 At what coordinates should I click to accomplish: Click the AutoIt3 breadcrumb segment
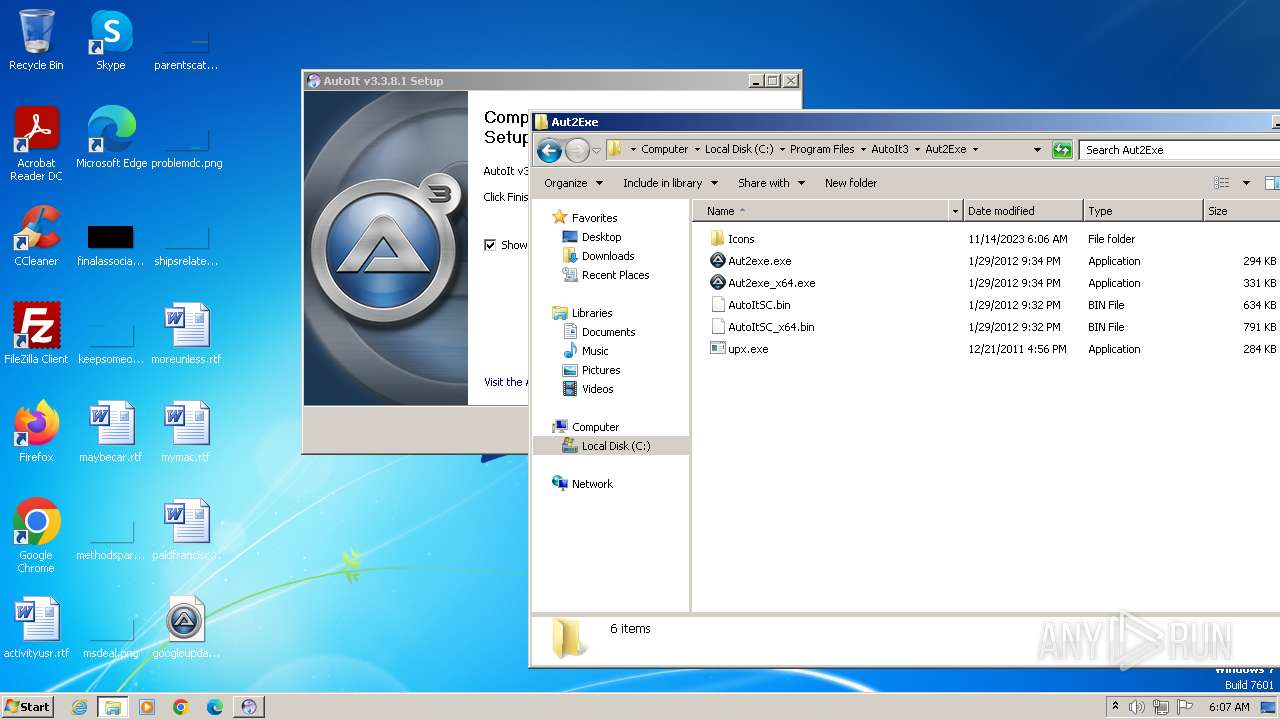pos(890,150)
